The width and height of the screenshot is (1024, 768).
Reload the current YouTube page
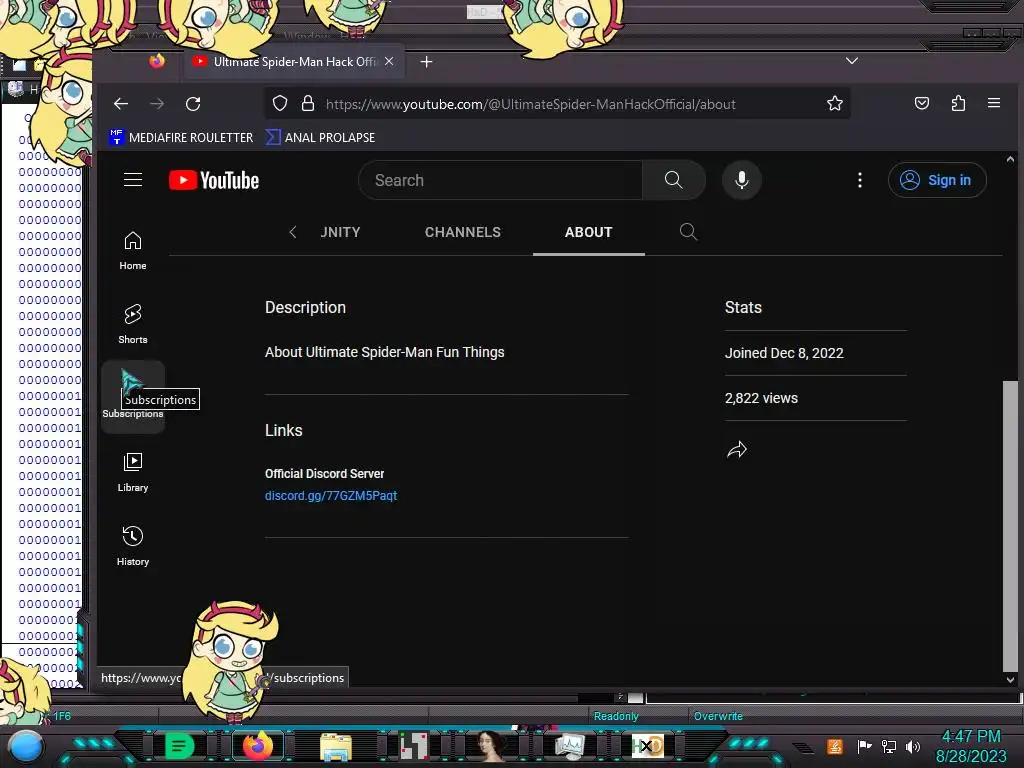193,104
